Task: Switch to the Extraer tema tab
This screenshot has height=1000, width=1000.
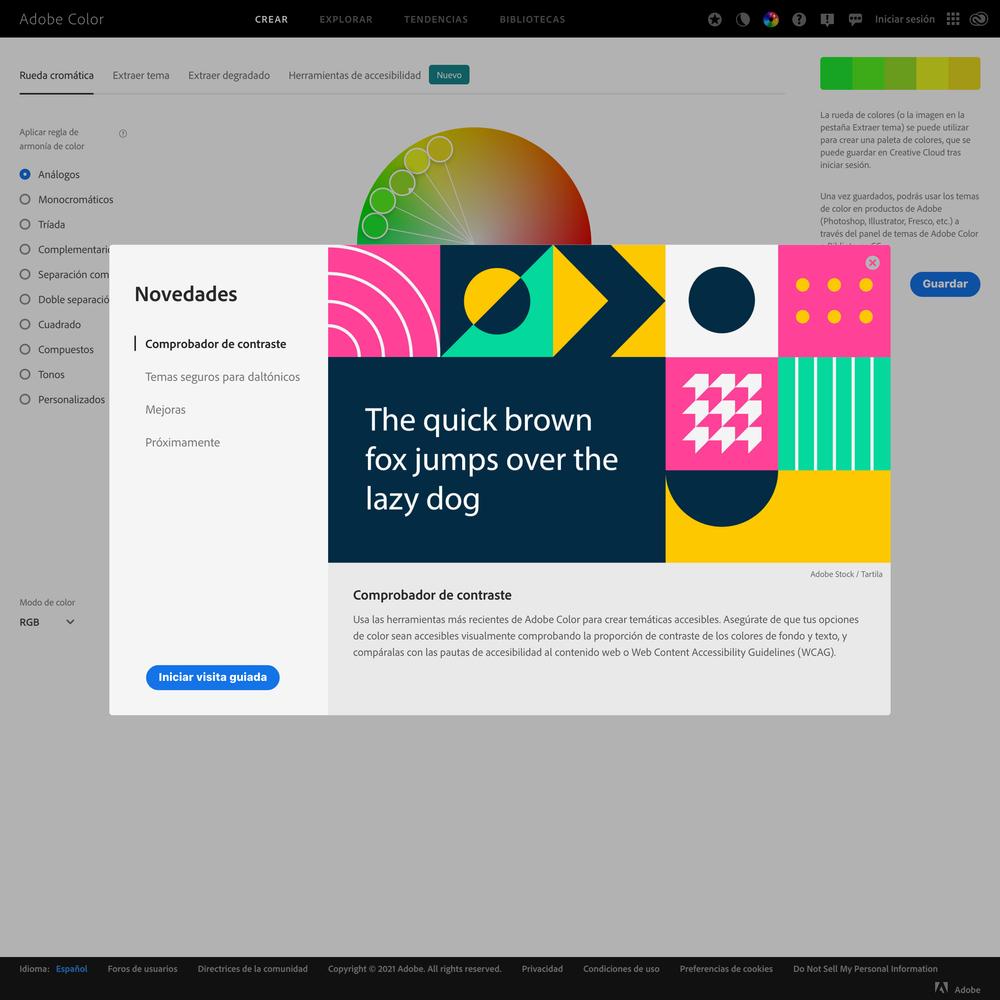Action: 141,75
